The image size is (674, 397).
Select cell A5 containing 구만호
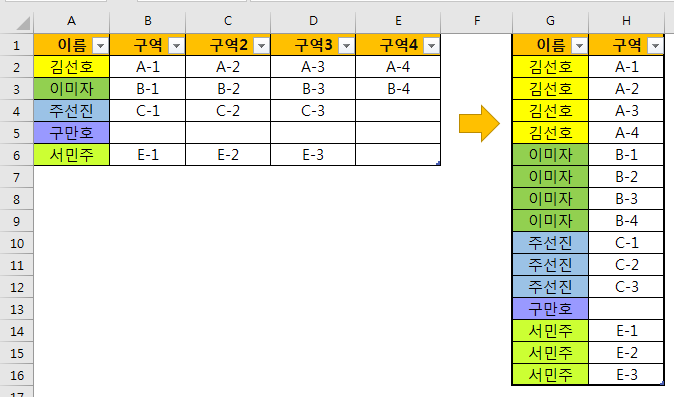tap(71, 133)
